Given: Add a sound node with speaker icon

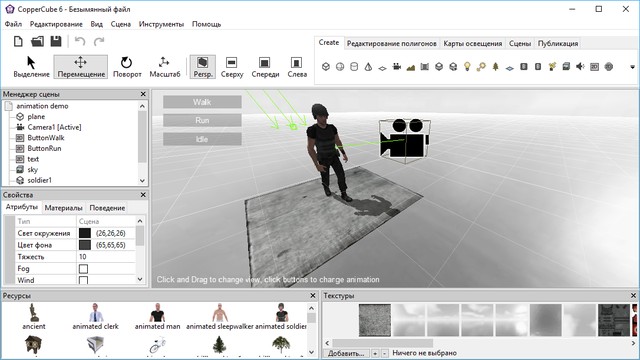Looking at the screenshot, I should tap(580, 67).
